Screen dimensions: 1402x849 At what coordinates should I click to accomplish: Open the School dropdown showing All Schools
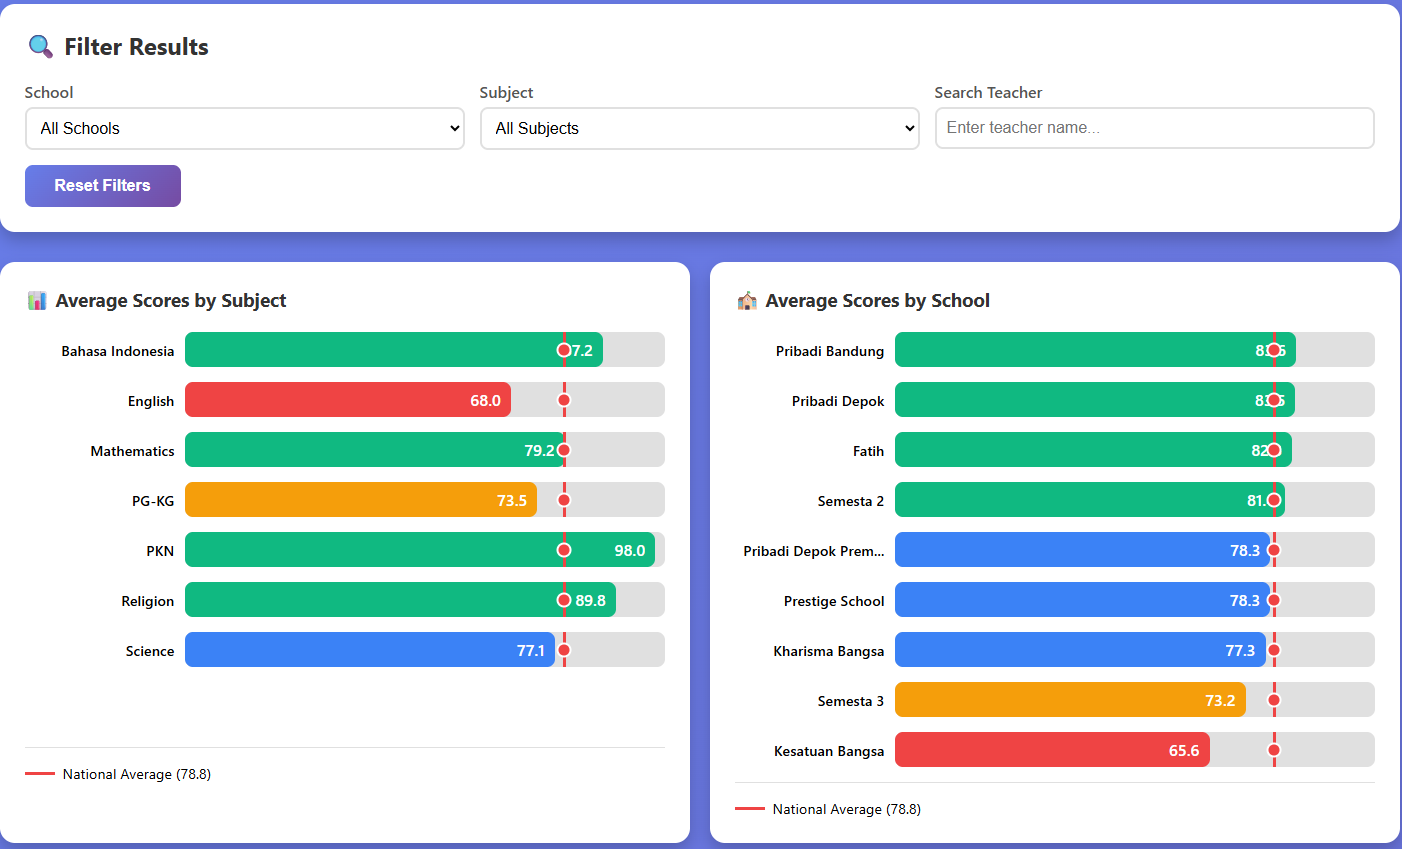(244, 128)
